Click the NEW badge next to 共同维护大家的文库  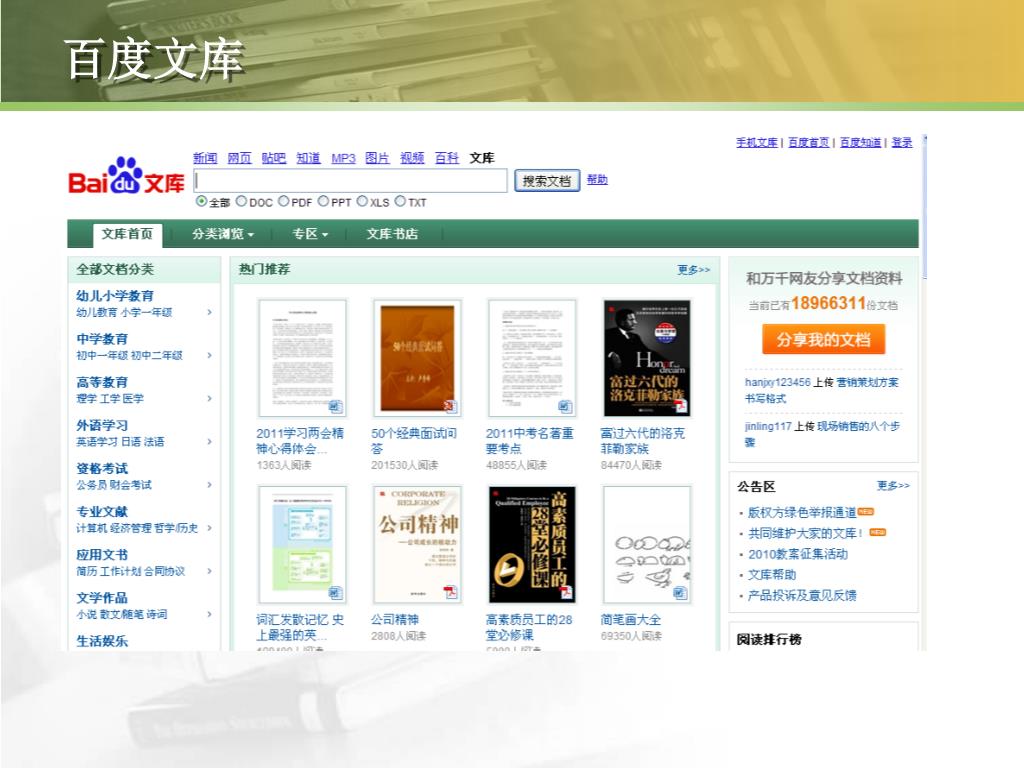point(878,532)
